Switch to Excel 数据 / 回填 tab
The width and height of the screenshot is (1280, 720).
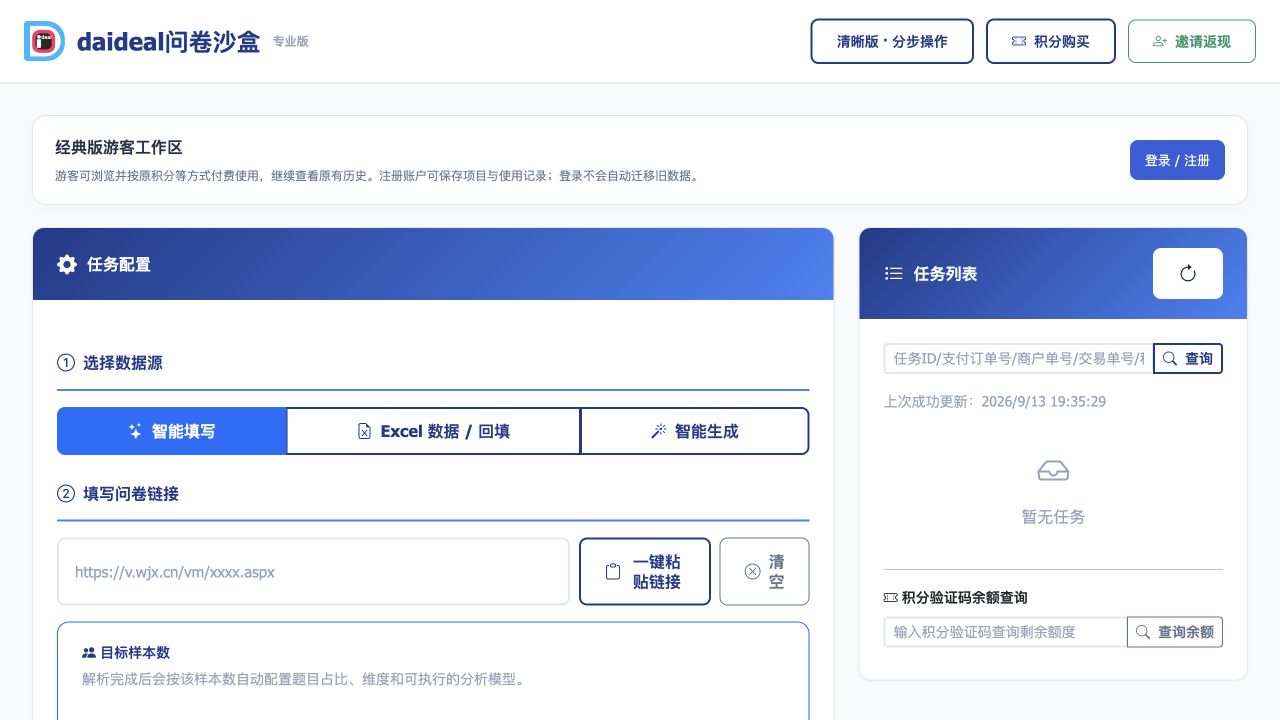coord(434,431)
